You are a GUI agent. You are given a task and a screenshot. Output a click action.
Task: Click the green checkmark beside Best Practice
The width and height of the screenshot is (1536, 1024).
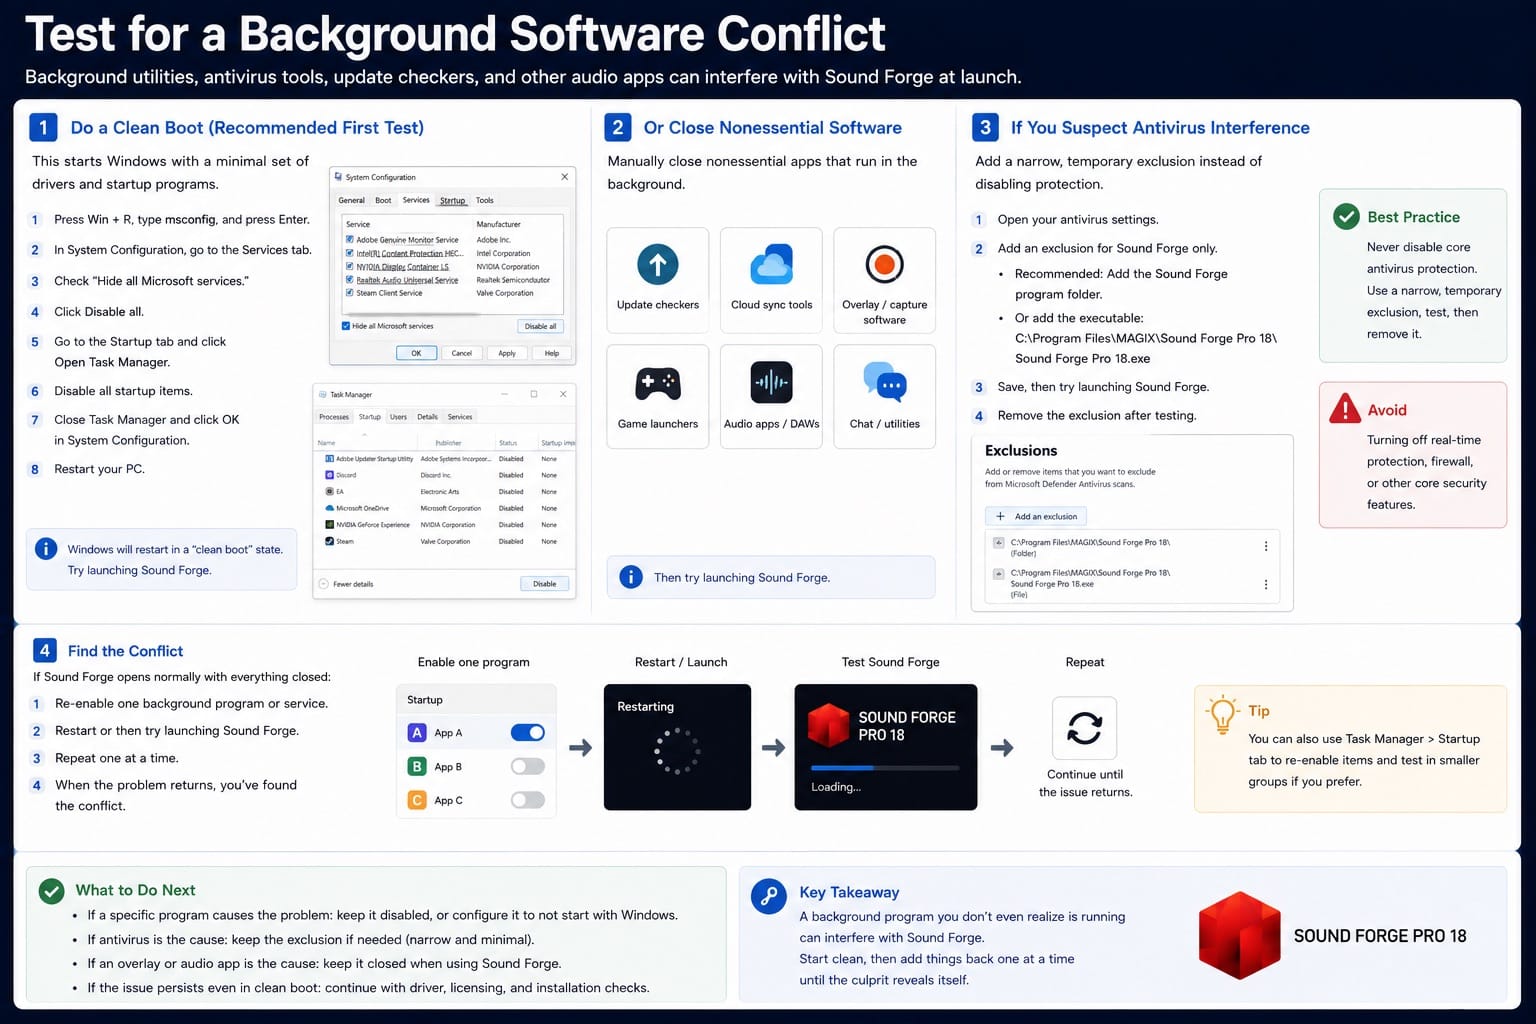(x=1346, y=216)
